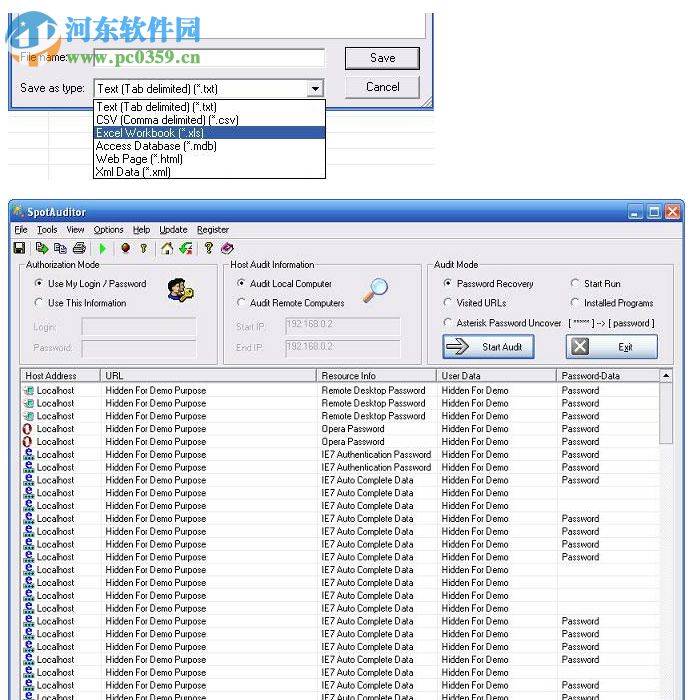This screenshot has height=700, width=688.
Task: Choose Web Page (*.html) from list
Action: [209, 158]
